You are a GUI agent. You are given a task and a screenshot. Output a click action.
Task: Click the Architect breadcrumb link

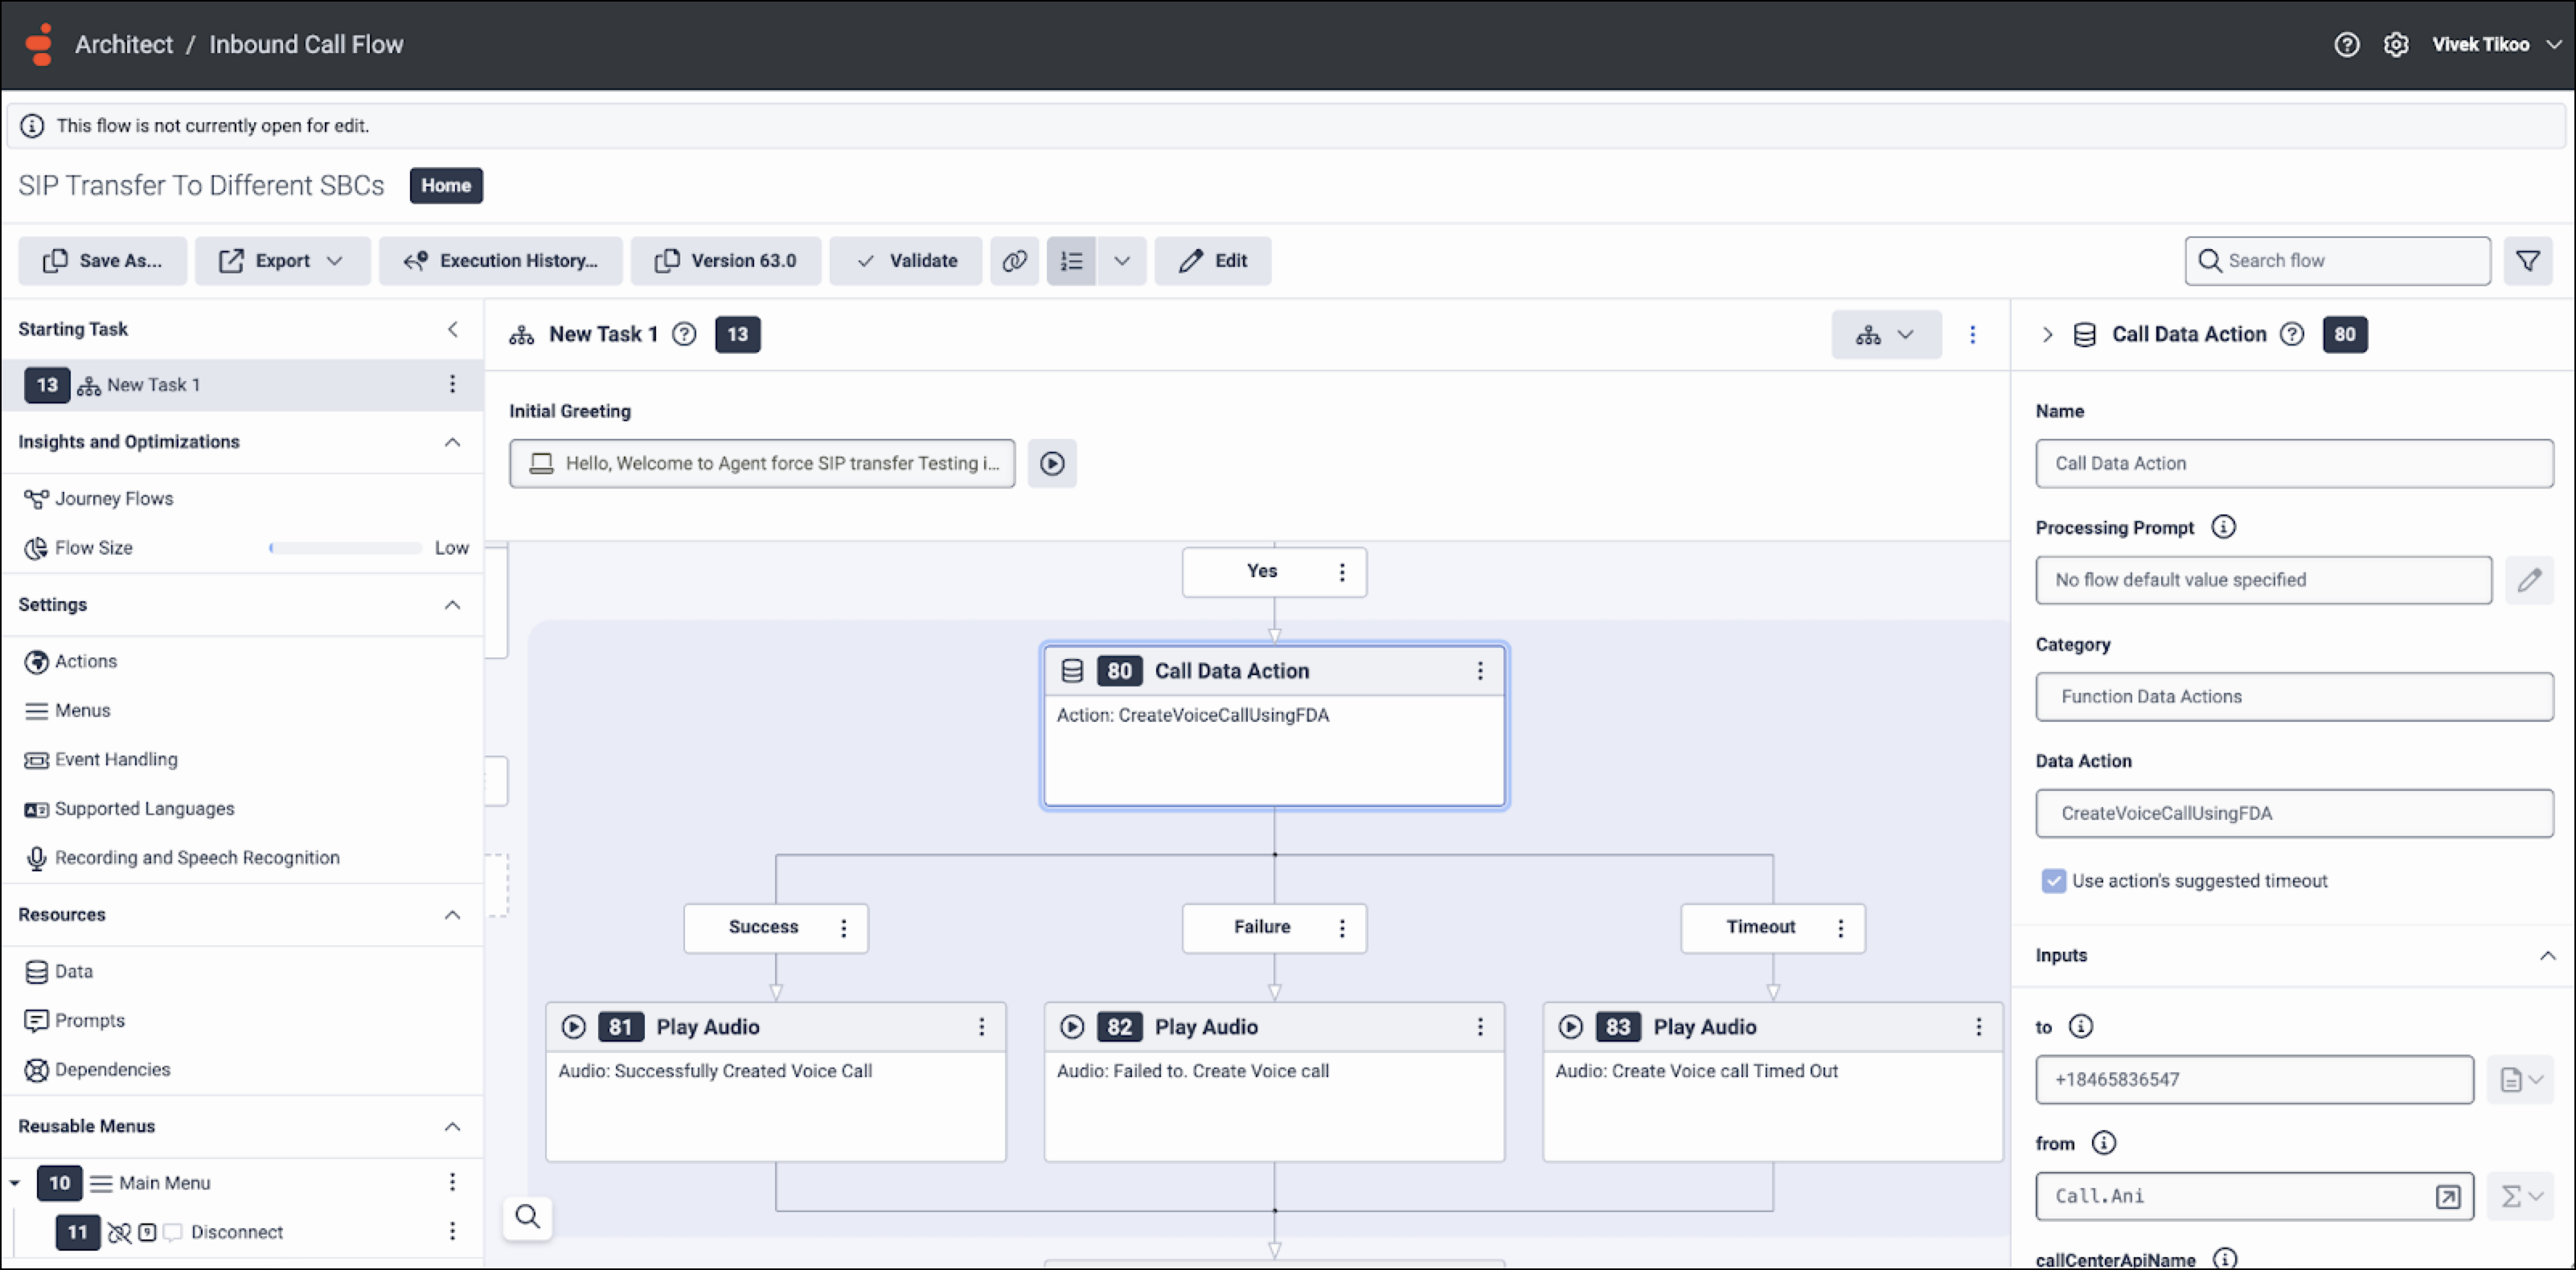[124, 44]
